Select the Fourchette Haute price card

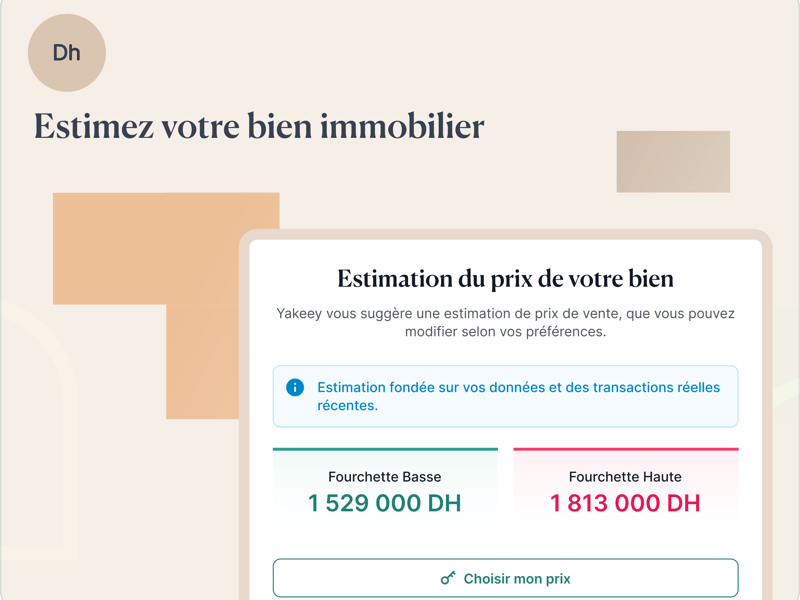click(x=625, y=490)
